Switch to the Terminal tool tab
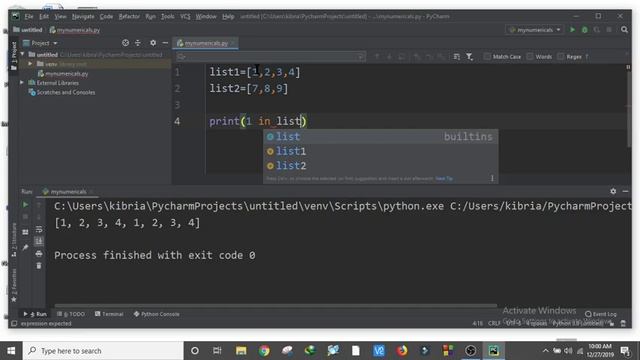 [109, 314]
